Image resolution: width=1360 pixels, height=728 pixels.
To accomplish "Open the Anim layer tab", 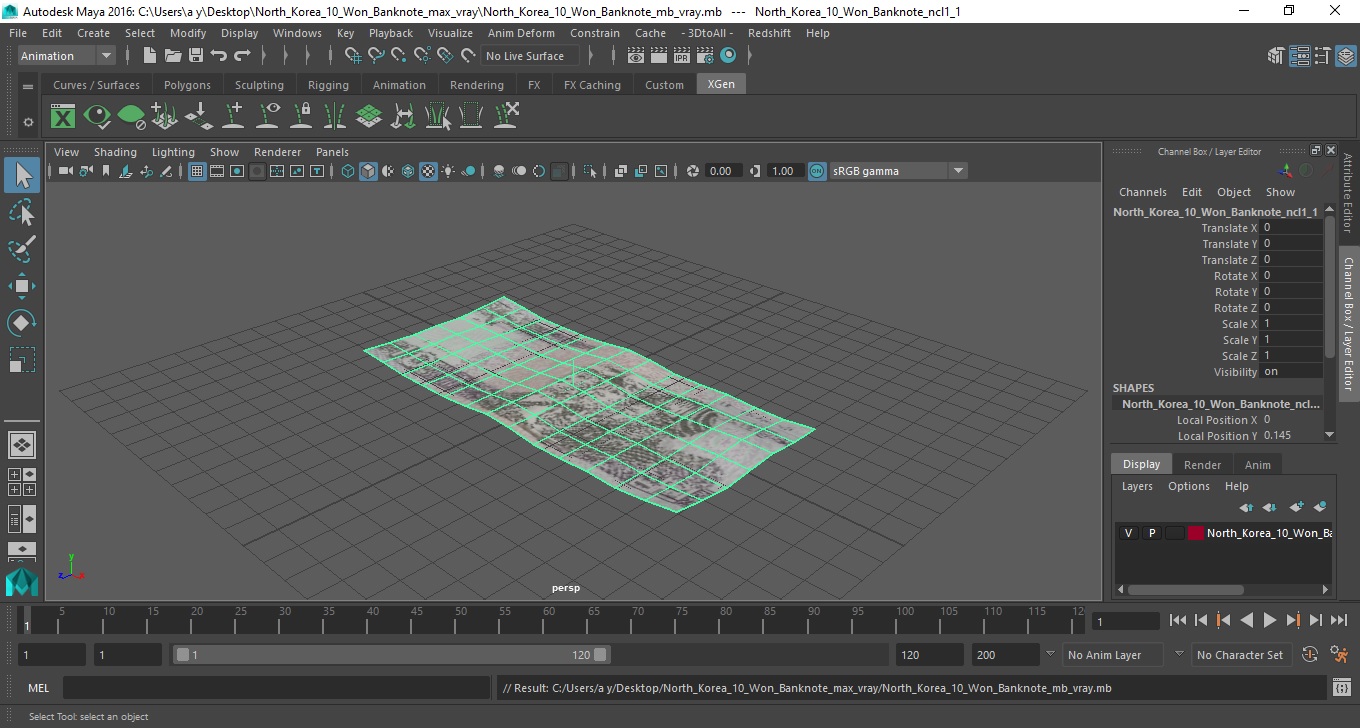I will (x=1258, y=465).
